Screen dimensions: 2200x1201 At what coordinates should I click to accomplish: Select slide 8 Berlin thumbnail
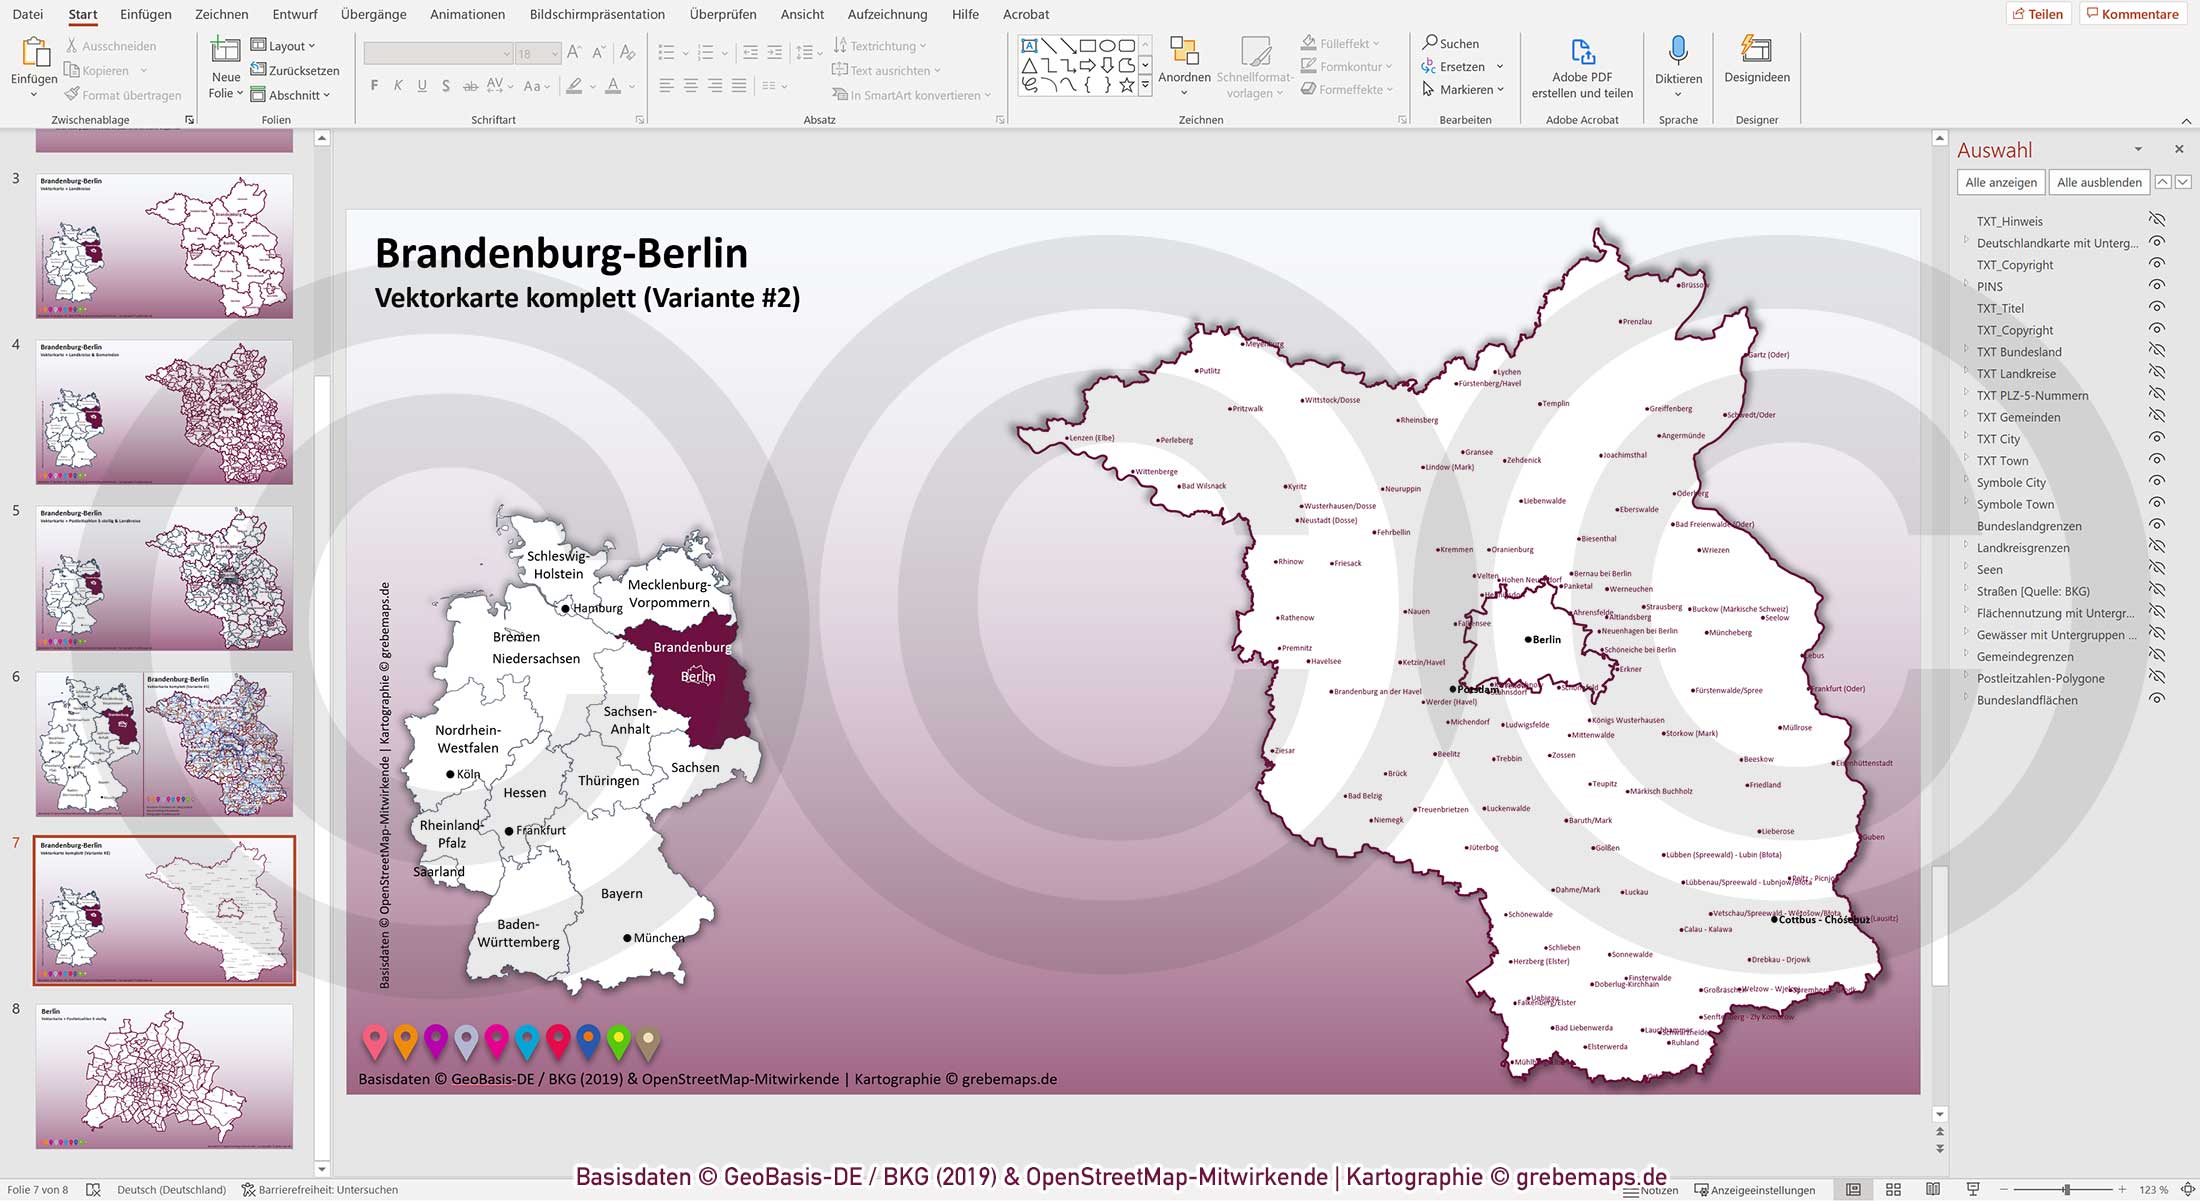pyautogui.click(x=163, y=1075)
